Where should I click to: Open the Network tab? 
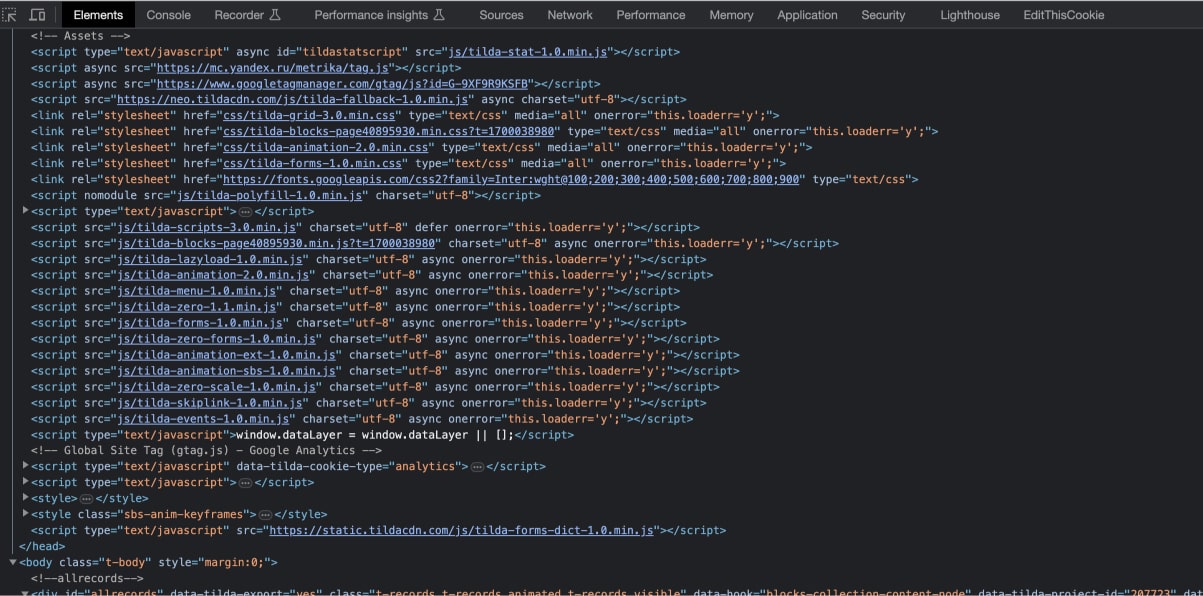(570, 15)
